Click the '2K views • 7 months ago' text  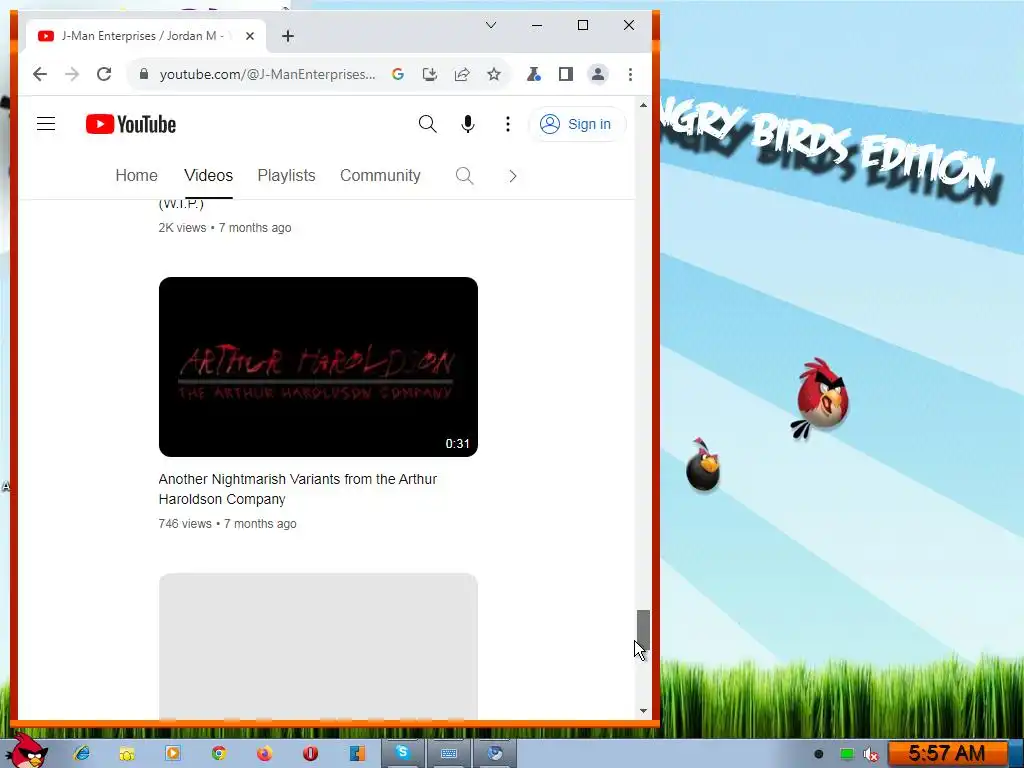(225, 228)
